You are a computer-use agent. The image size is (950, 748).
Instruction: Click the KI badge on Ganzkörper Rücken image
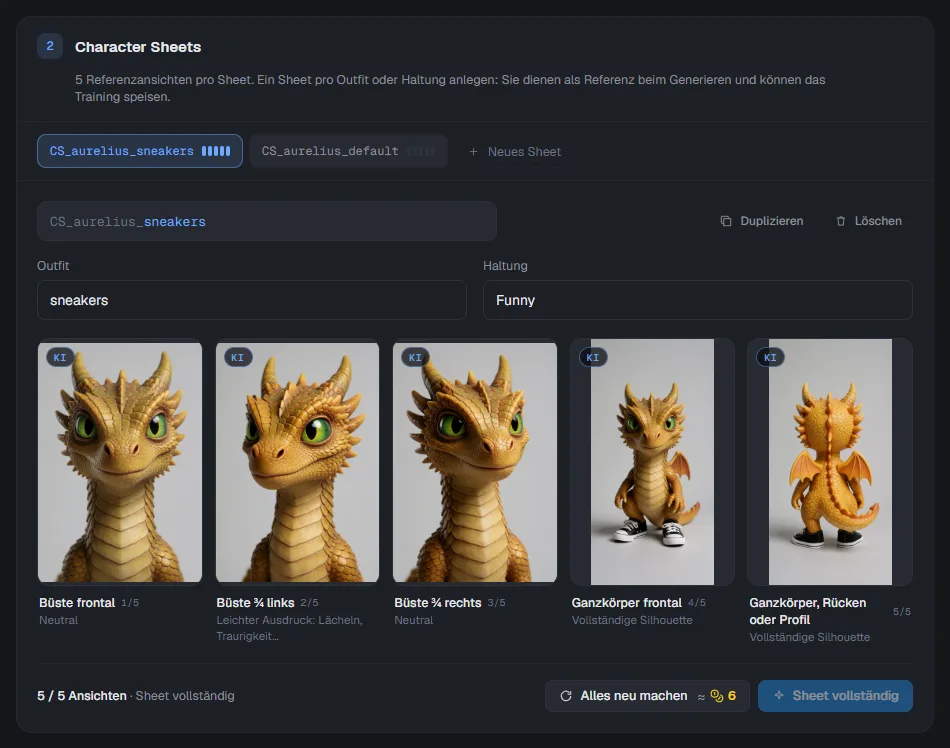click(770, 357)
